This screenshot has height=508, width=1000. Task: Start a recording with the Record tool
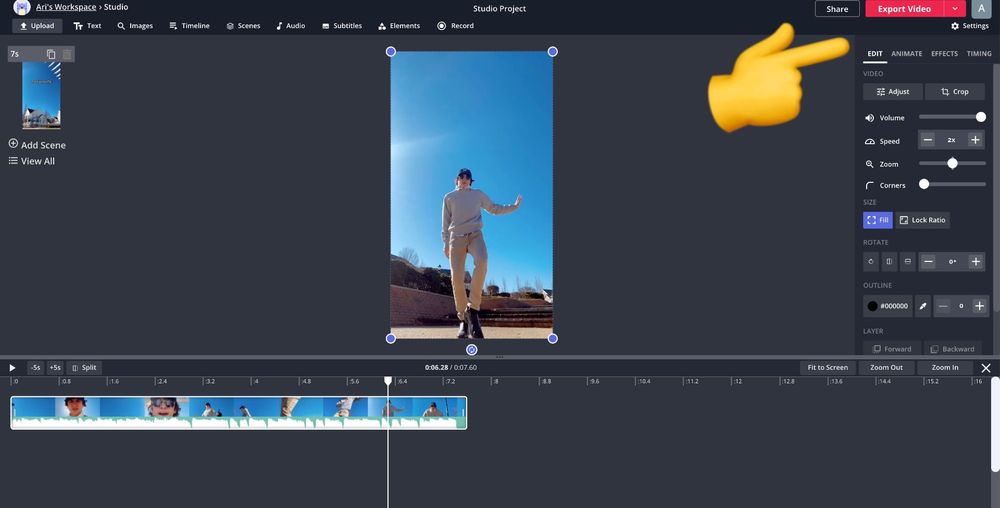click(455, 25)
